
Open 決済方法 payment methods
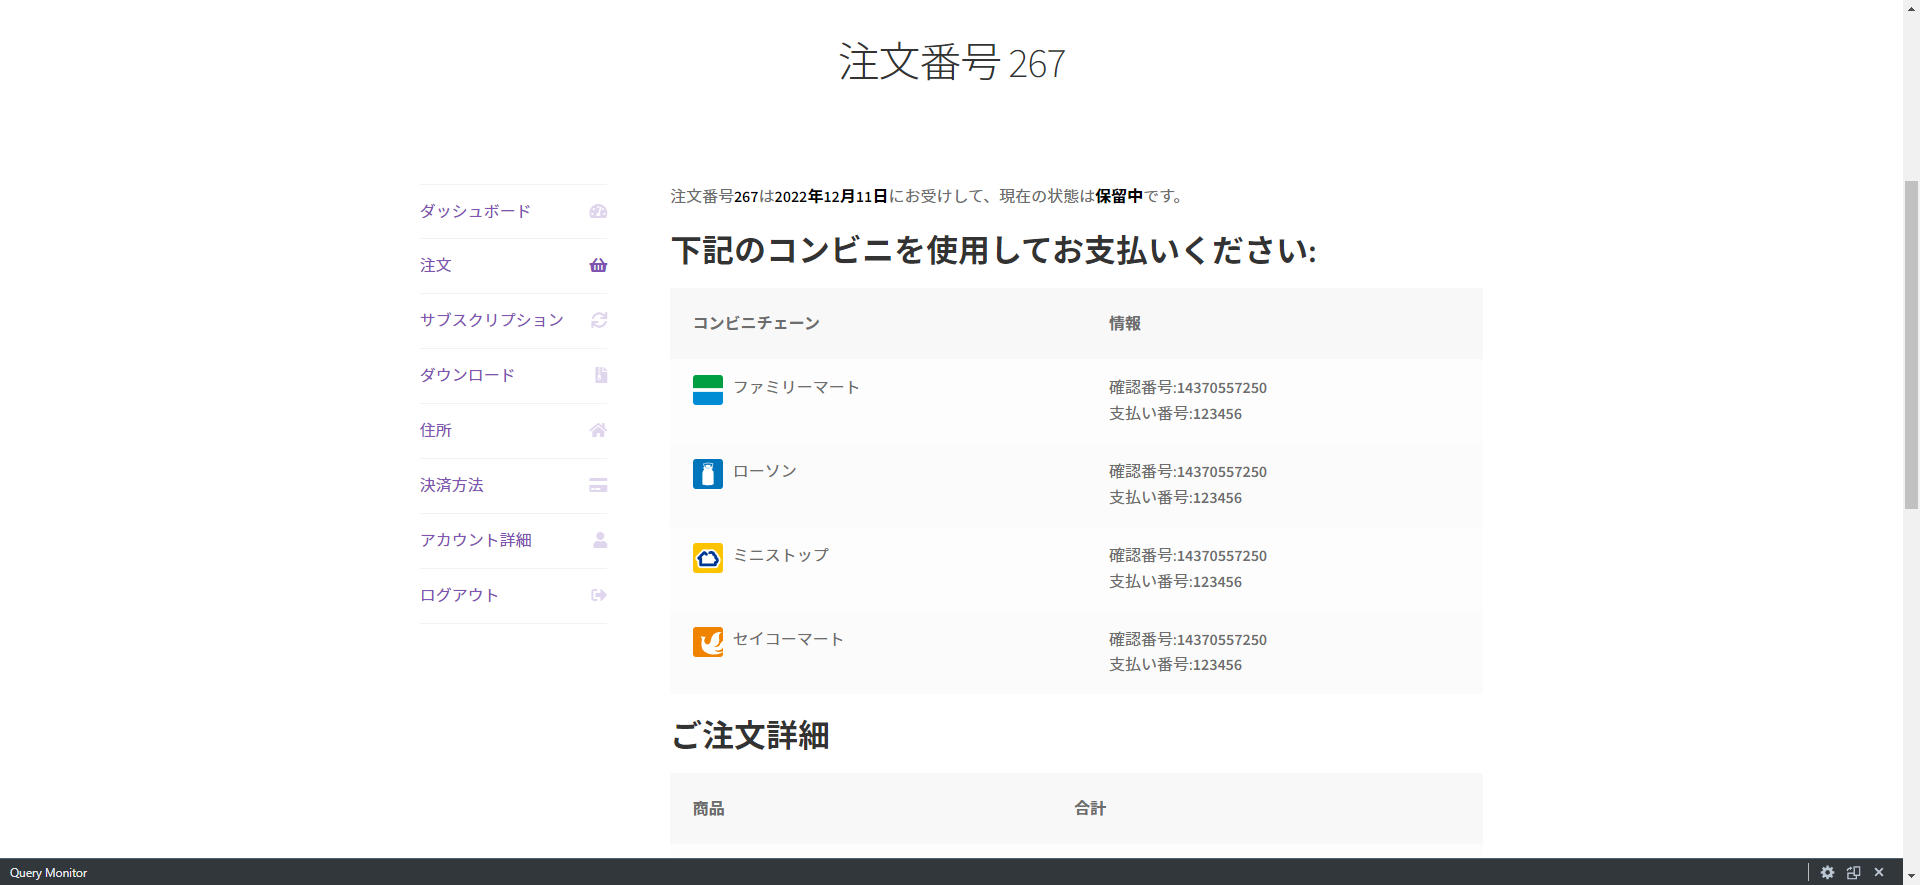click(x=452, y=485)
